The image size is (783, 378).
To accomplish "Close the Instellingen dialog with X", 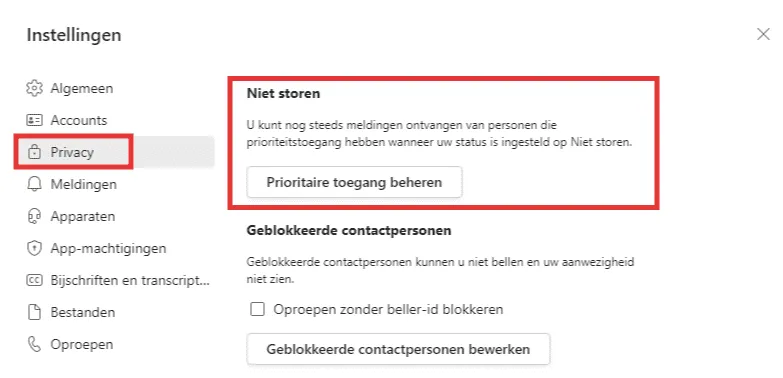I will click(x=763, y=34).
